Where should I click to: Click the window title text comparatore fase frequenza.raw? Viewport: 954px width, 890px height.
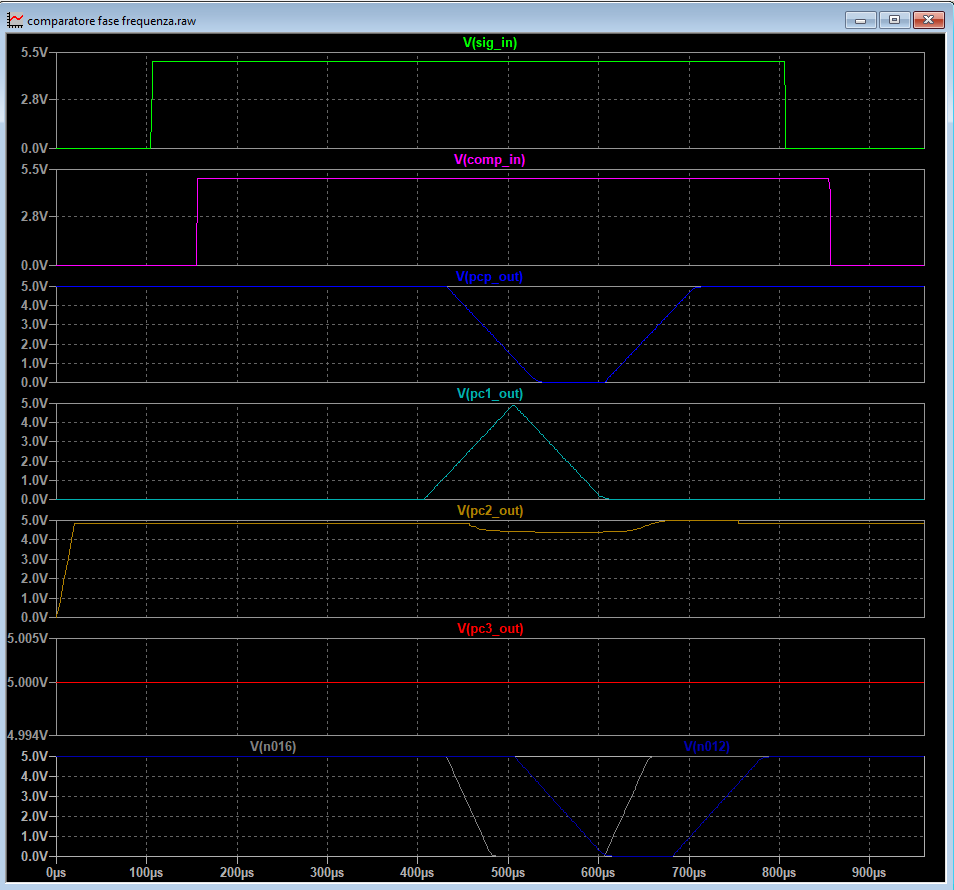click(112, 21)
